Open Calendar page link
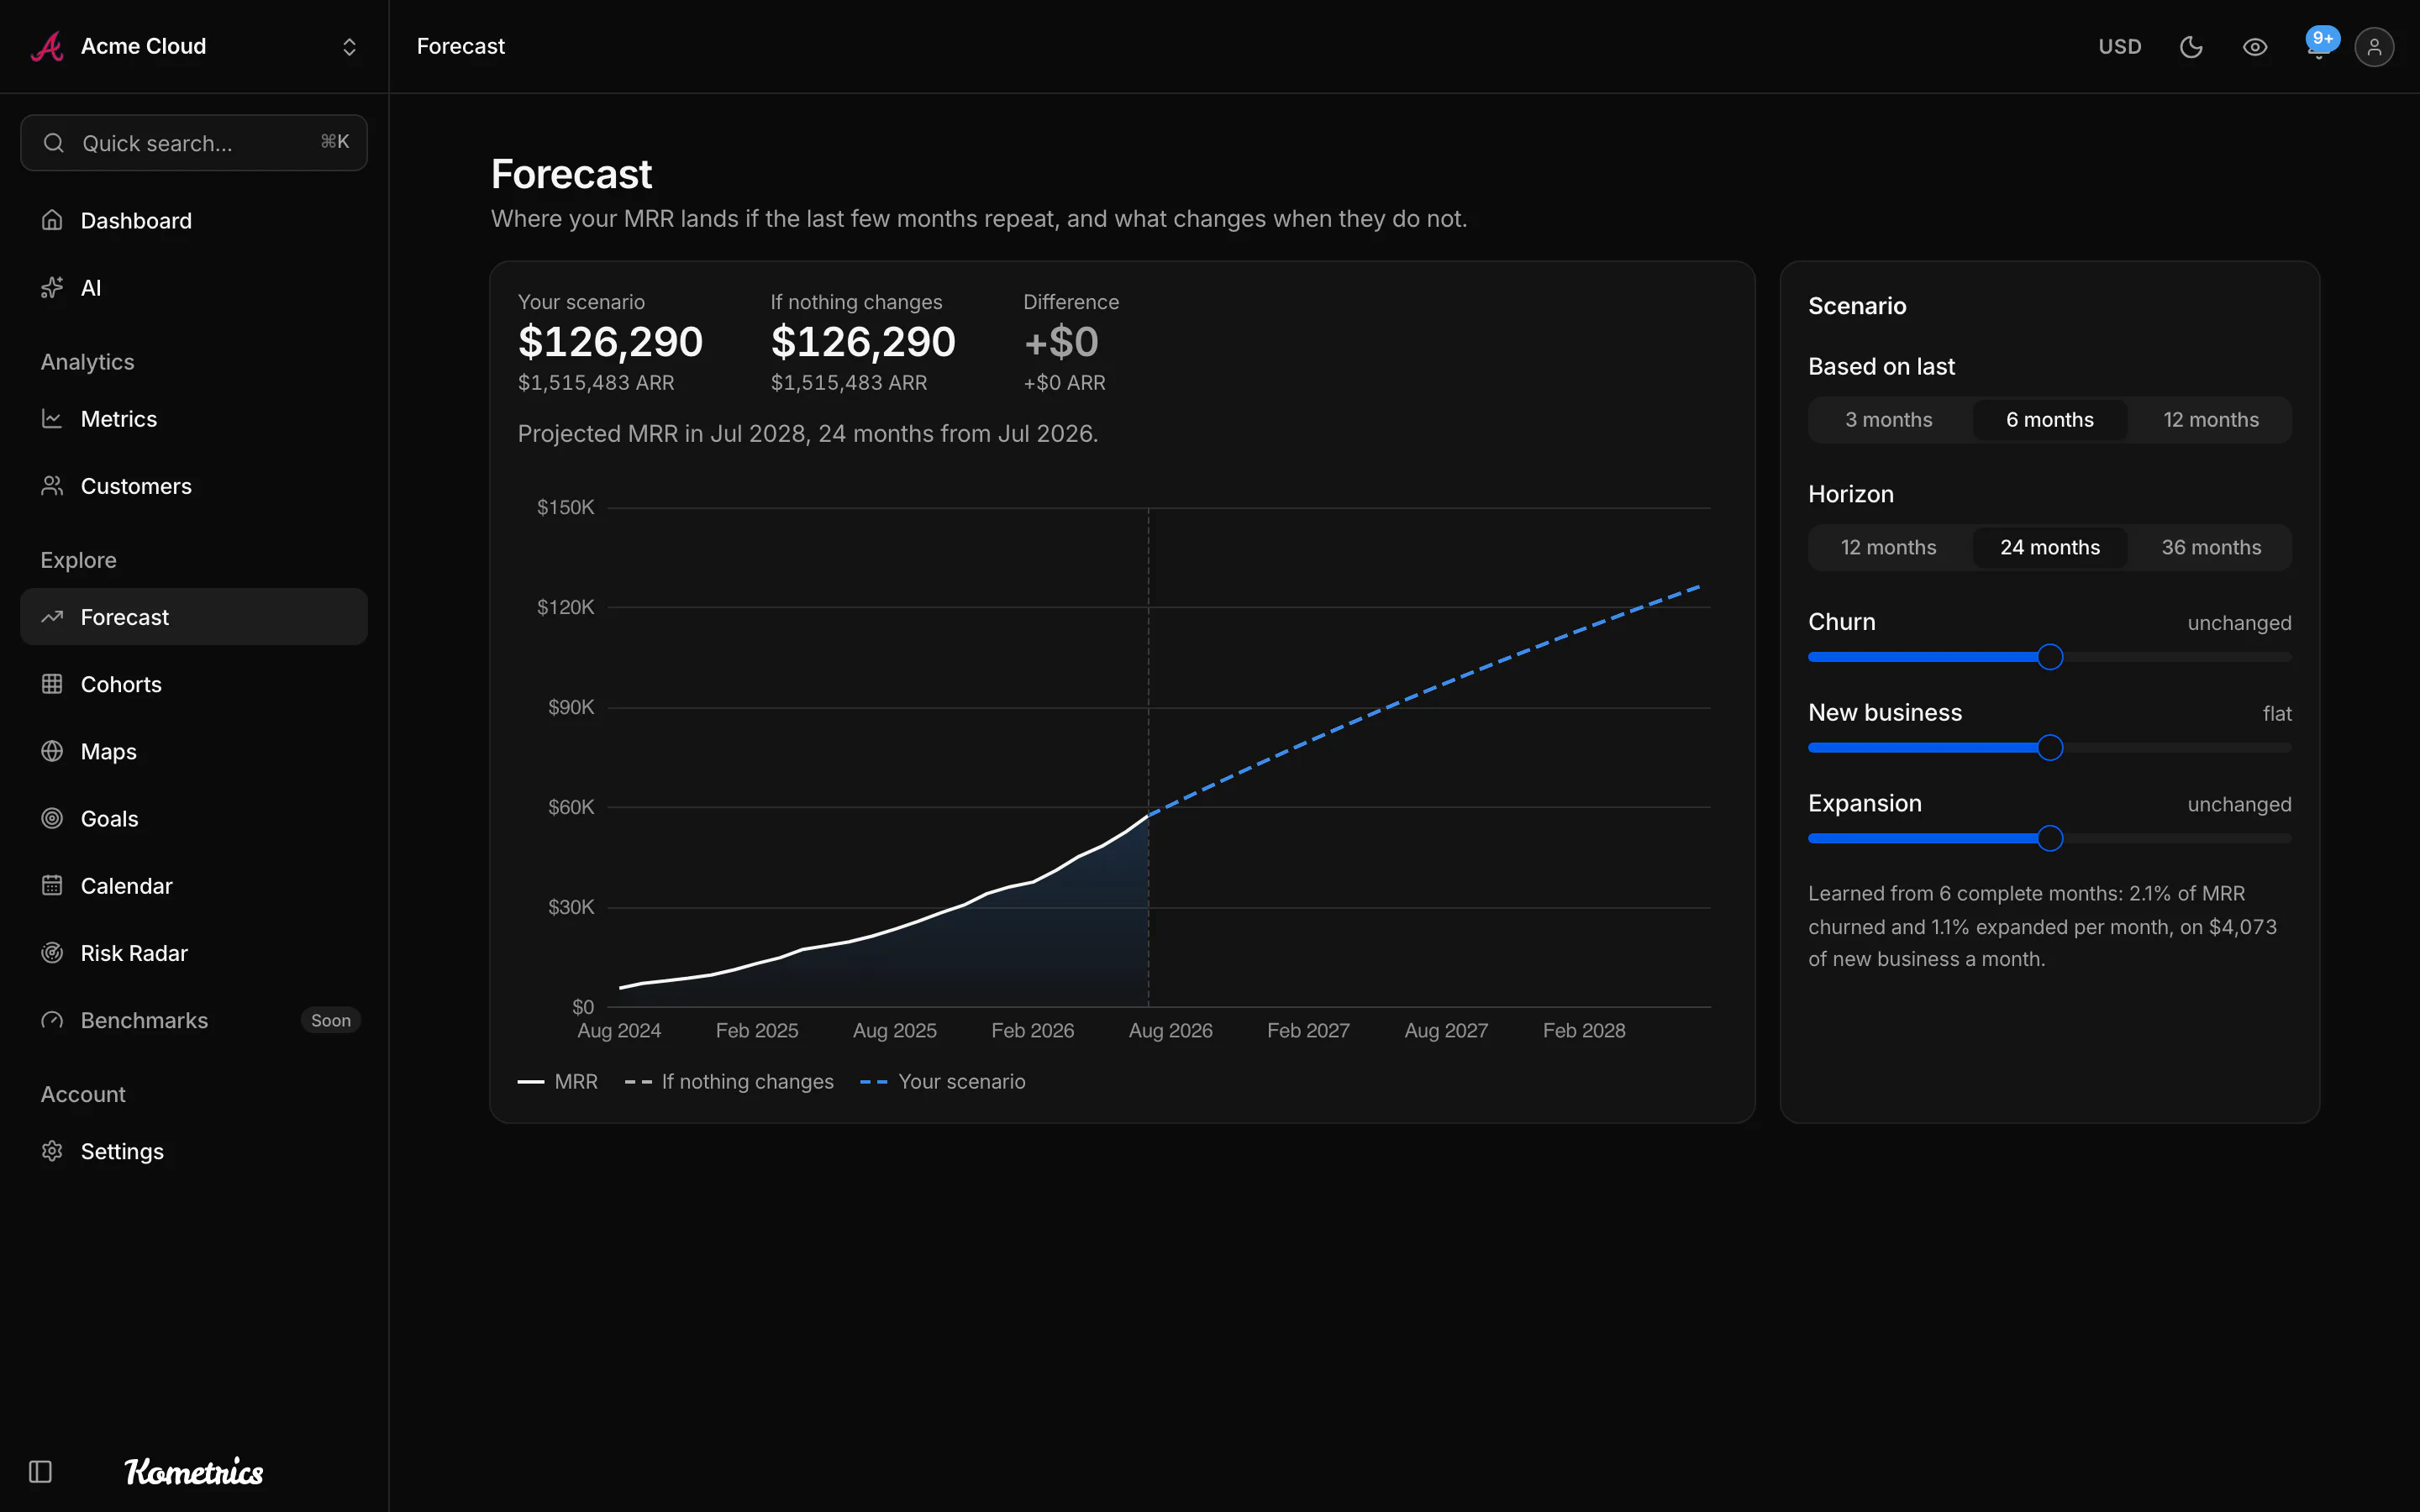This screenshot has width=2420, height=1512. click(x=194, y=886)
